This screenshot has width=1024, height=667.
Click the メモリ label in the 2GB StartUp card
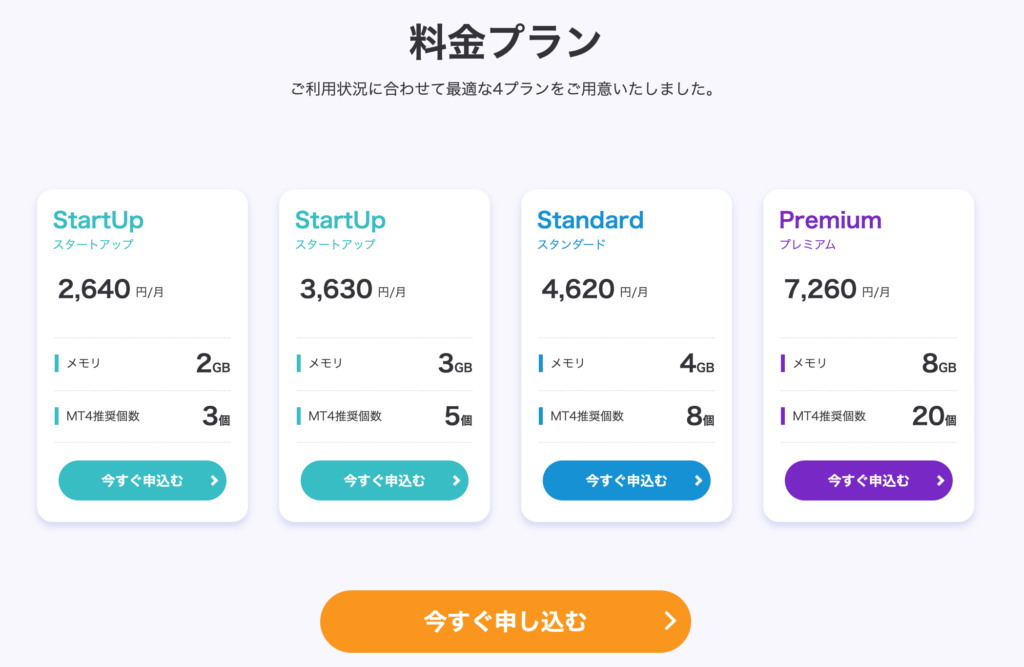click(84, 364)
